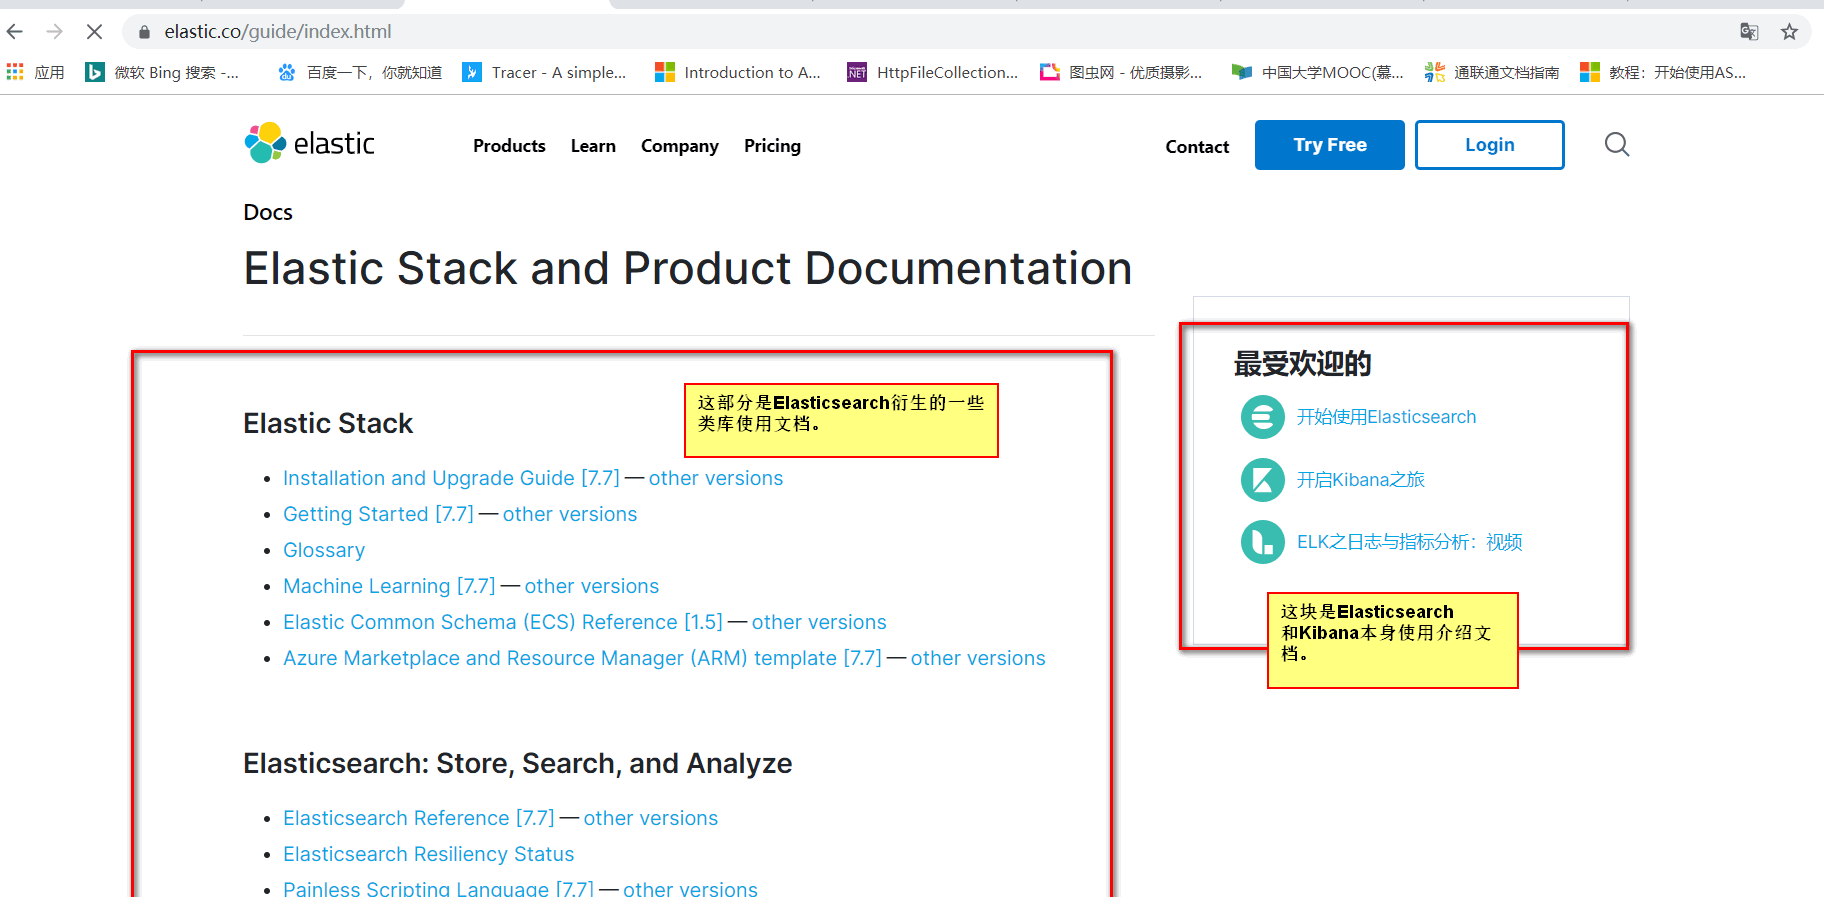The width and height of the screenshot is (1824, 897).
Task: Open the Bing search bookmark
Action: [x=162, y=72]
